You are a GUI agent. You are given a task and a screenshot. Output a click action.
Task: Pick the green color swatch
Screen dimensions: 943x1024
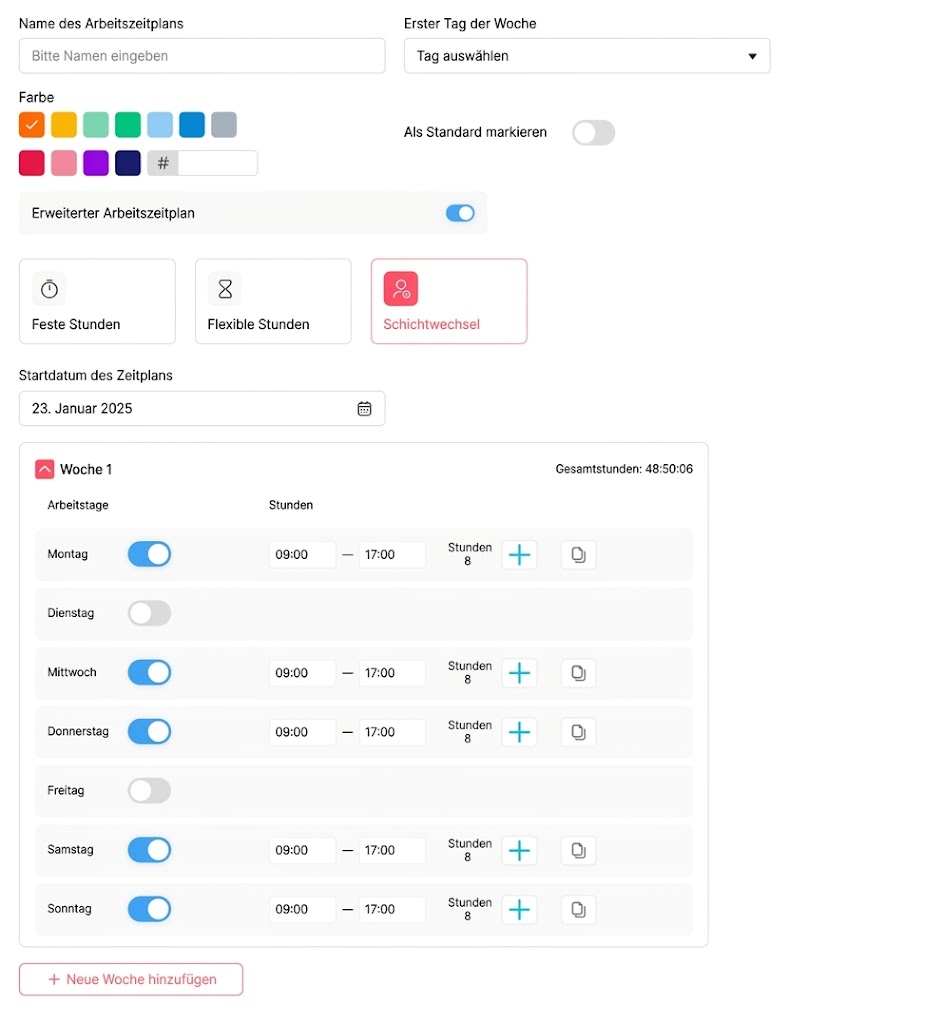[x=128, y=125]
